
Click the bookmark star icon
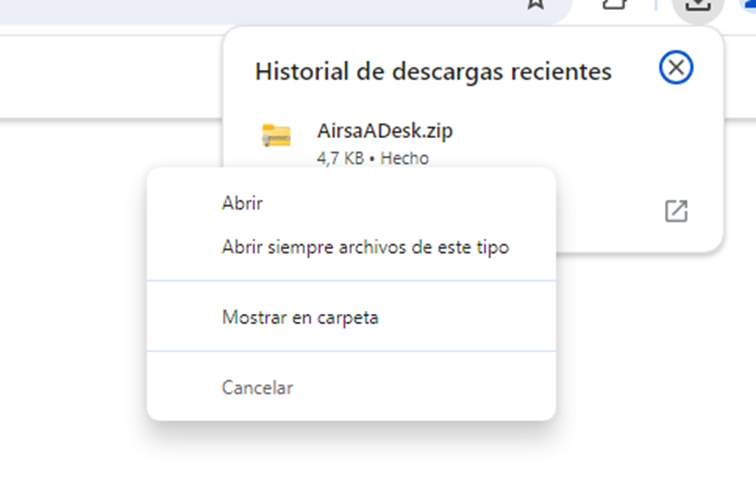[x=536, y=4]
